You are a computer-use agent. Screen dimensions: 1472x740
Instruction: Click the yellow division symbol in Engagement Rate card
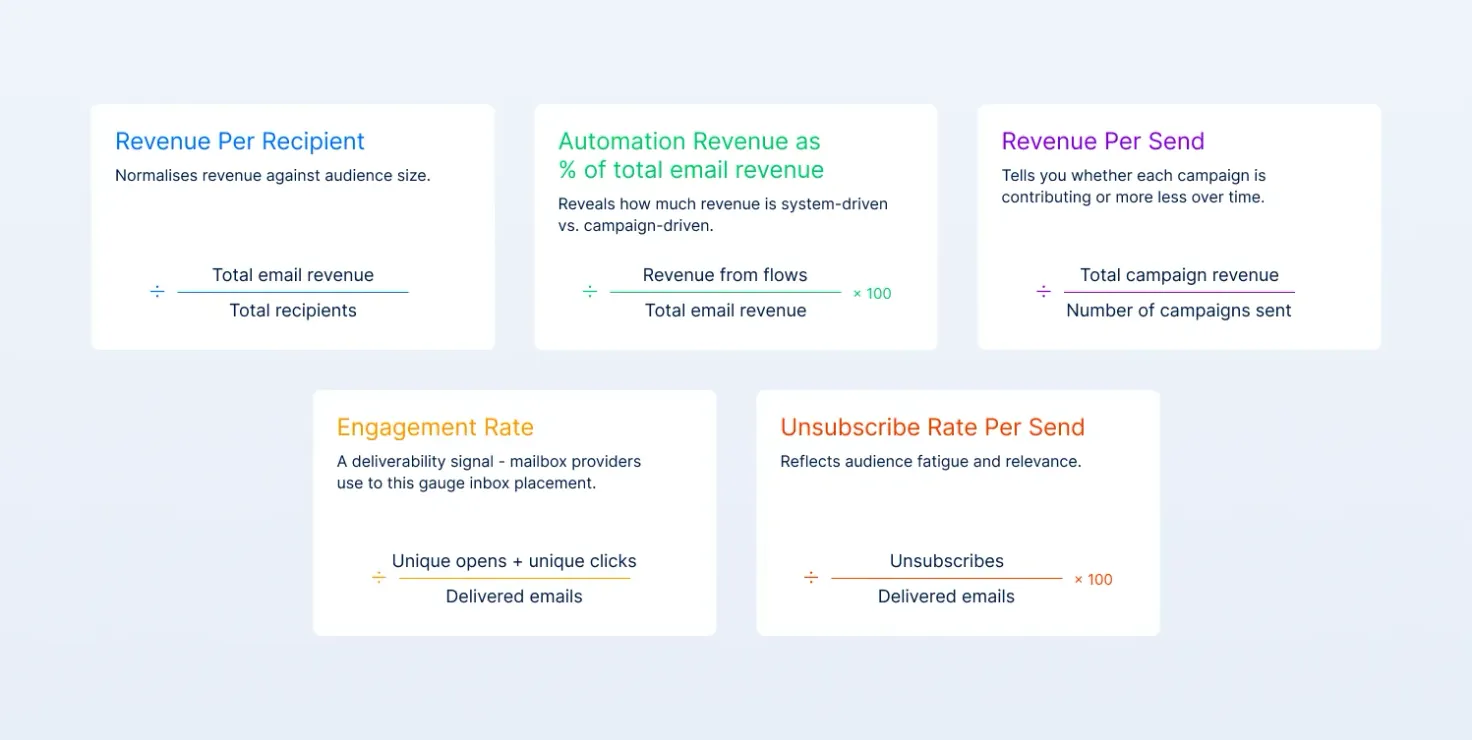(x=379, y=578)
